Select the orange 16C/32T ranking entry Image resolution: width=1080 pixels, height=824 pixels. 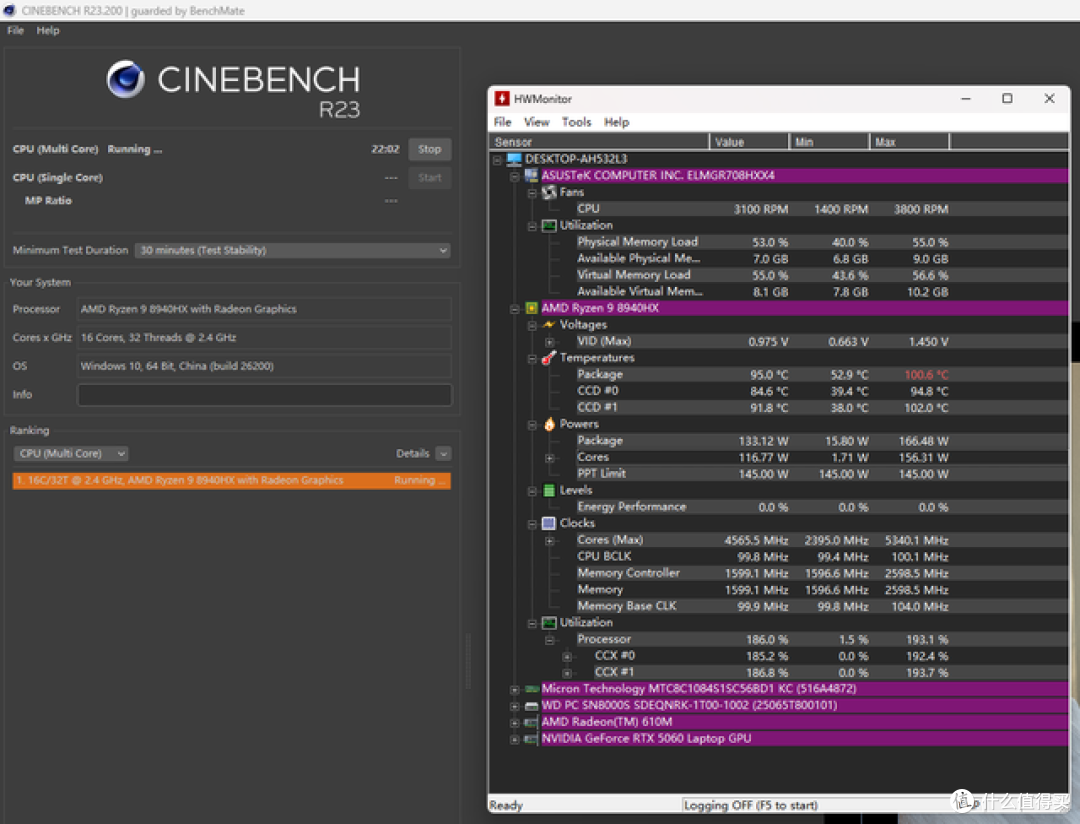tap(231, 480)
